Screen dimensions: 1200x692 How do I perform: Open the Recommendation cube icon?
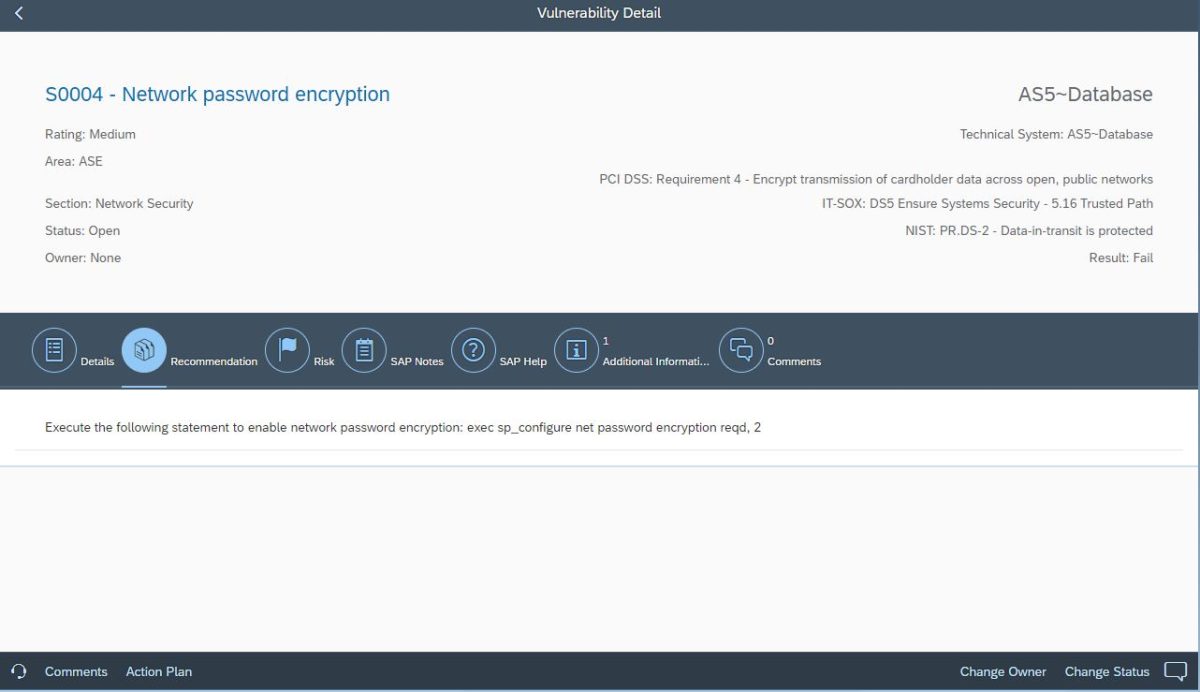tap(144, 347)
